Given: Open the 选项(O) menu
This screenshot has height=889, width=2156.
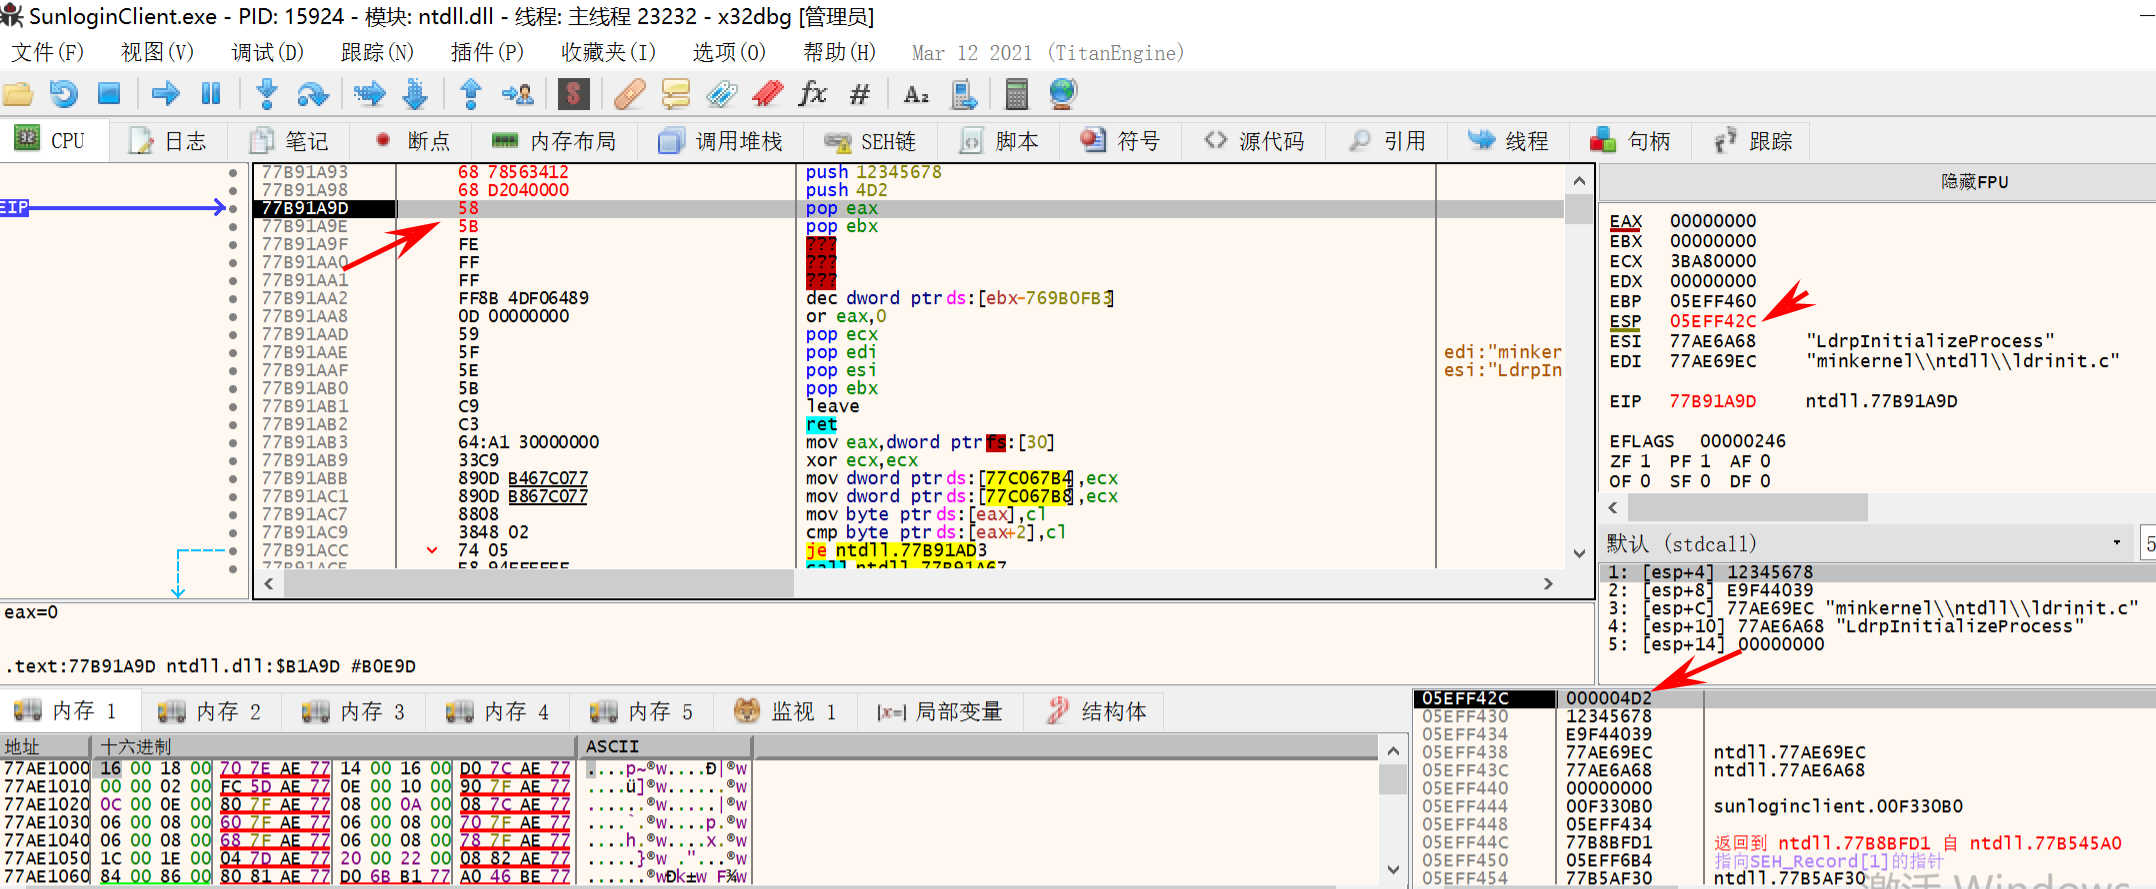Looking at the screenshot, I should (x=729, y=52).
